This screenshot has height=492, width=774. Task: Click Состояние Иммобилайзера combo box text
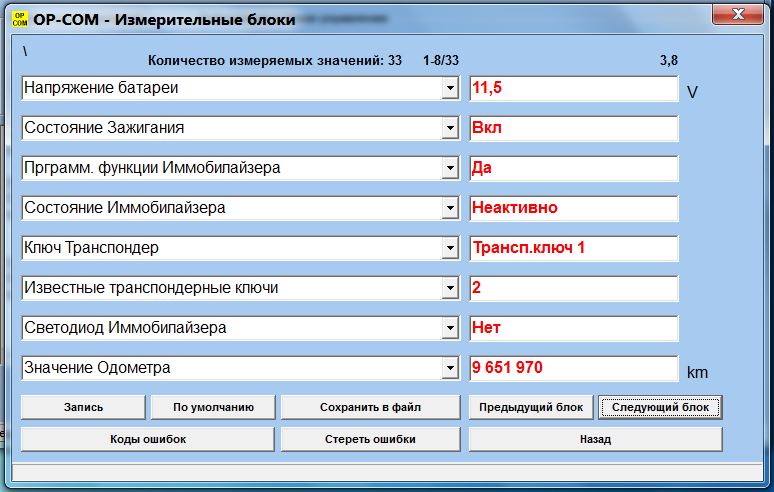[x=125, y=208]
